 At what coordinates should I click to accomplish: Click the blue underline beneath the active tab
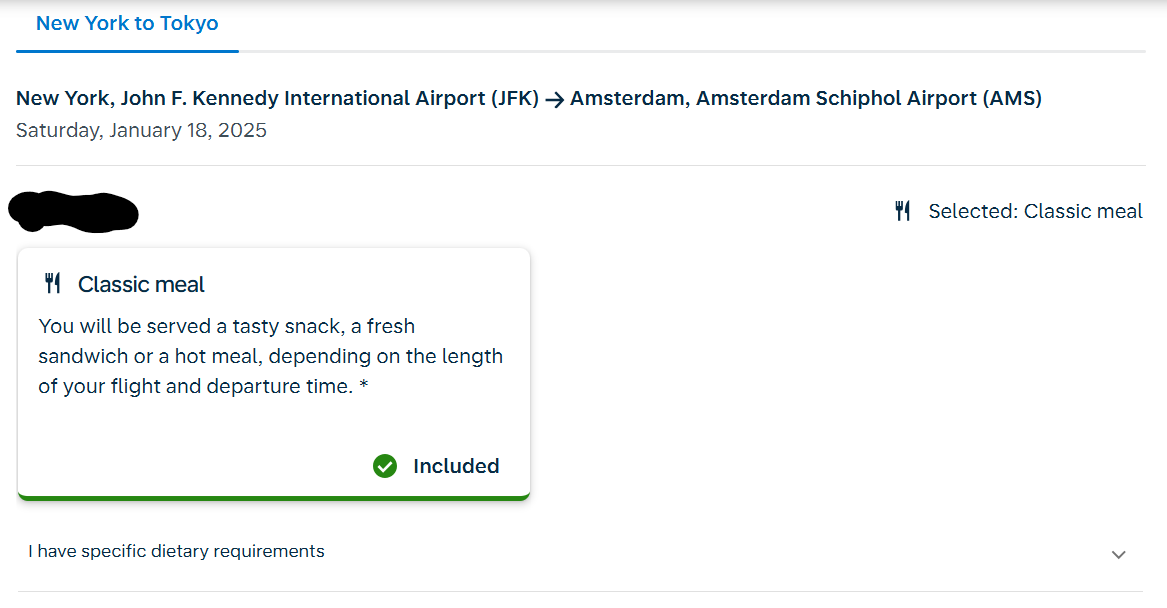coord(127,51)
